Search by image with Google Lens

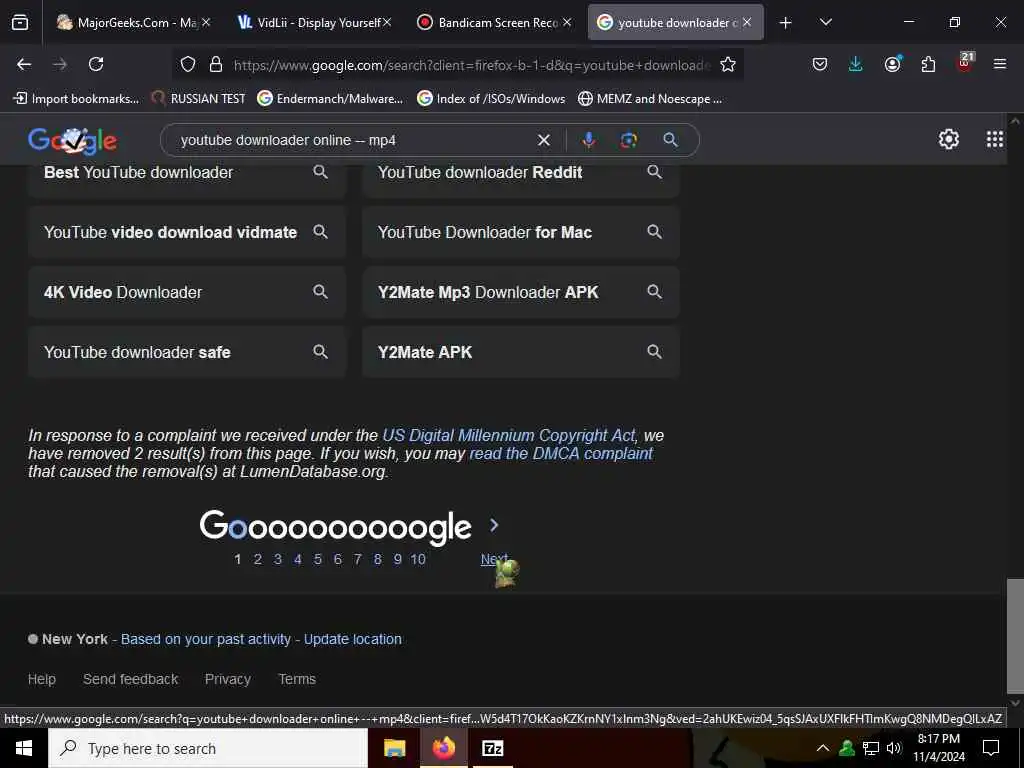(x=628, y=140)
